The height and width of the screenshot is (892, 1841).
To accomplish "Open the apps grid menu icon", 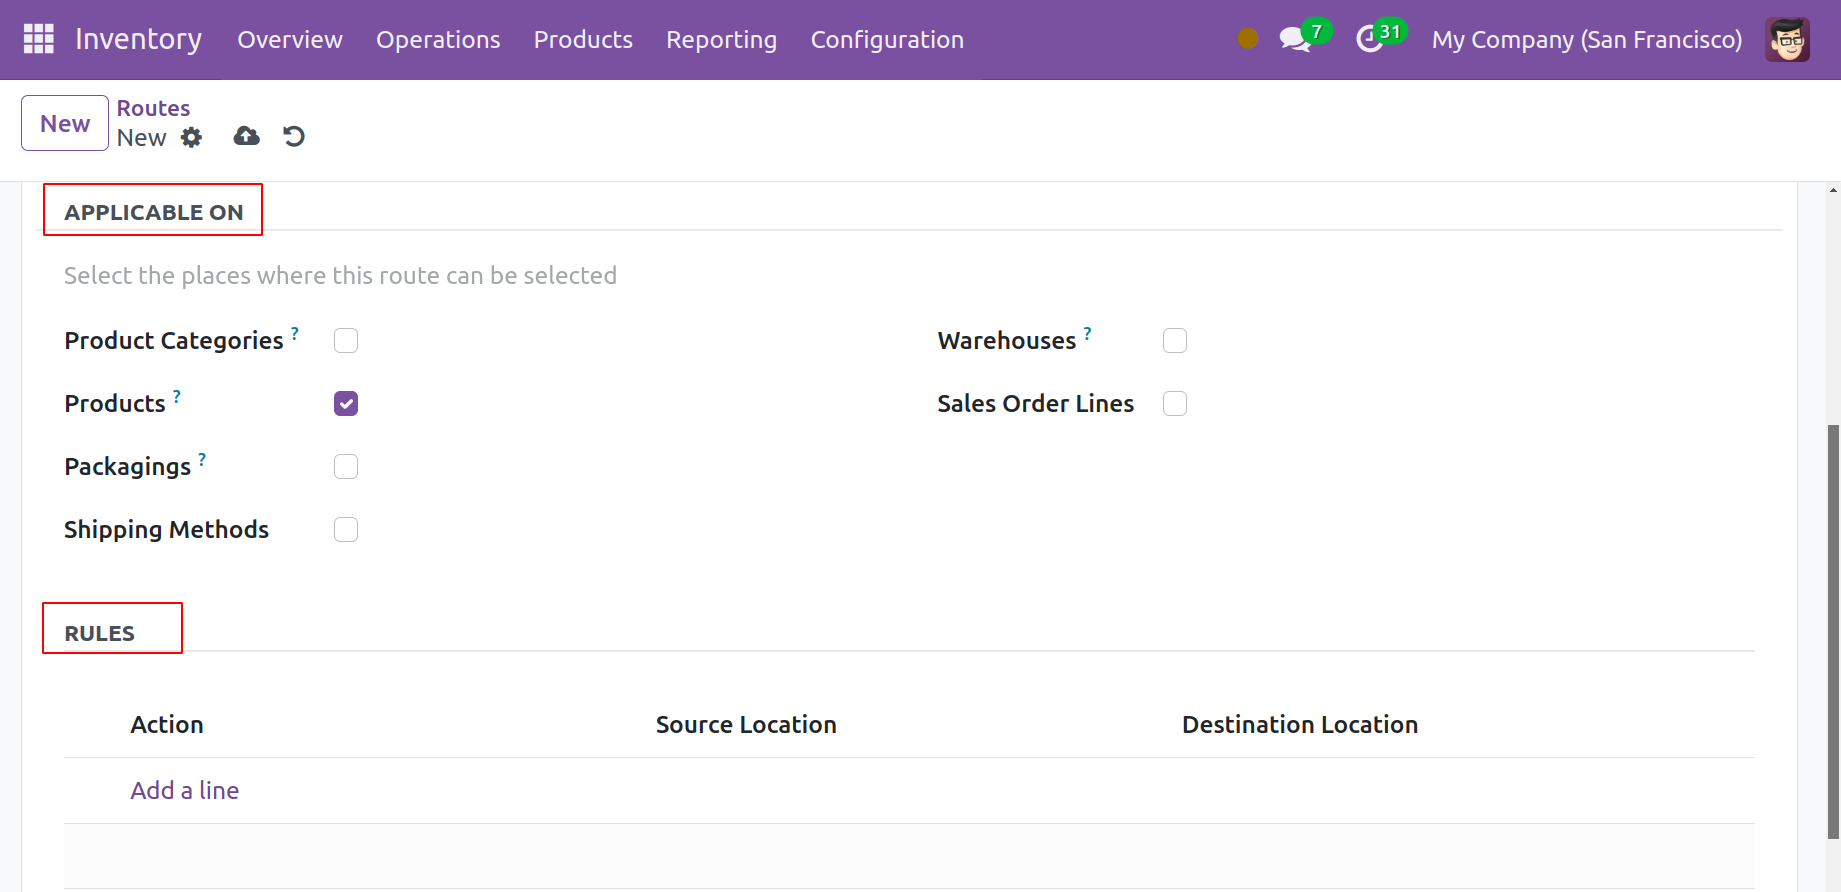I will (x=38, y=39).
